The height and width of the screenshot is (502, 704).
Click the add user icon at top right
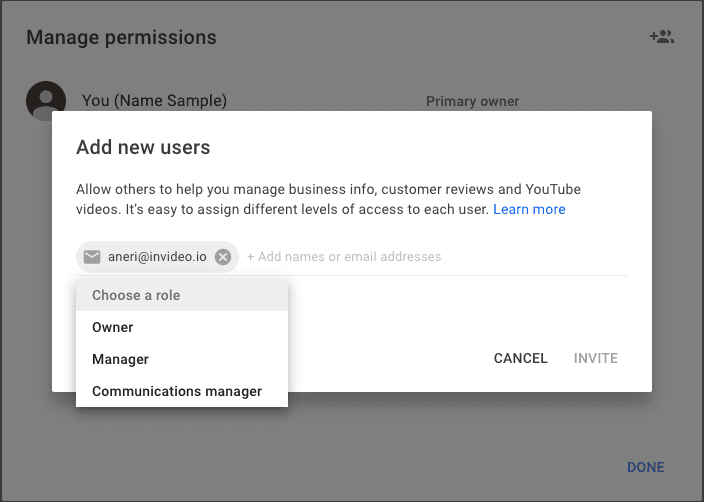(x=661, y=37)
